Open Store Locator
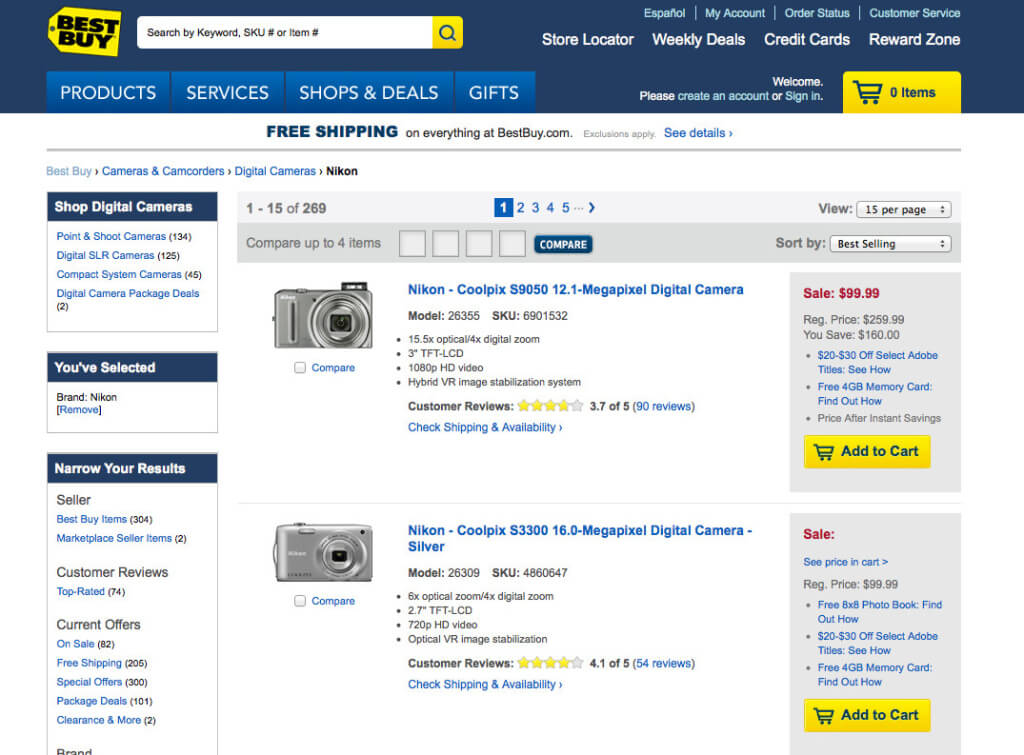1024x755 pixels. [588, 40]
